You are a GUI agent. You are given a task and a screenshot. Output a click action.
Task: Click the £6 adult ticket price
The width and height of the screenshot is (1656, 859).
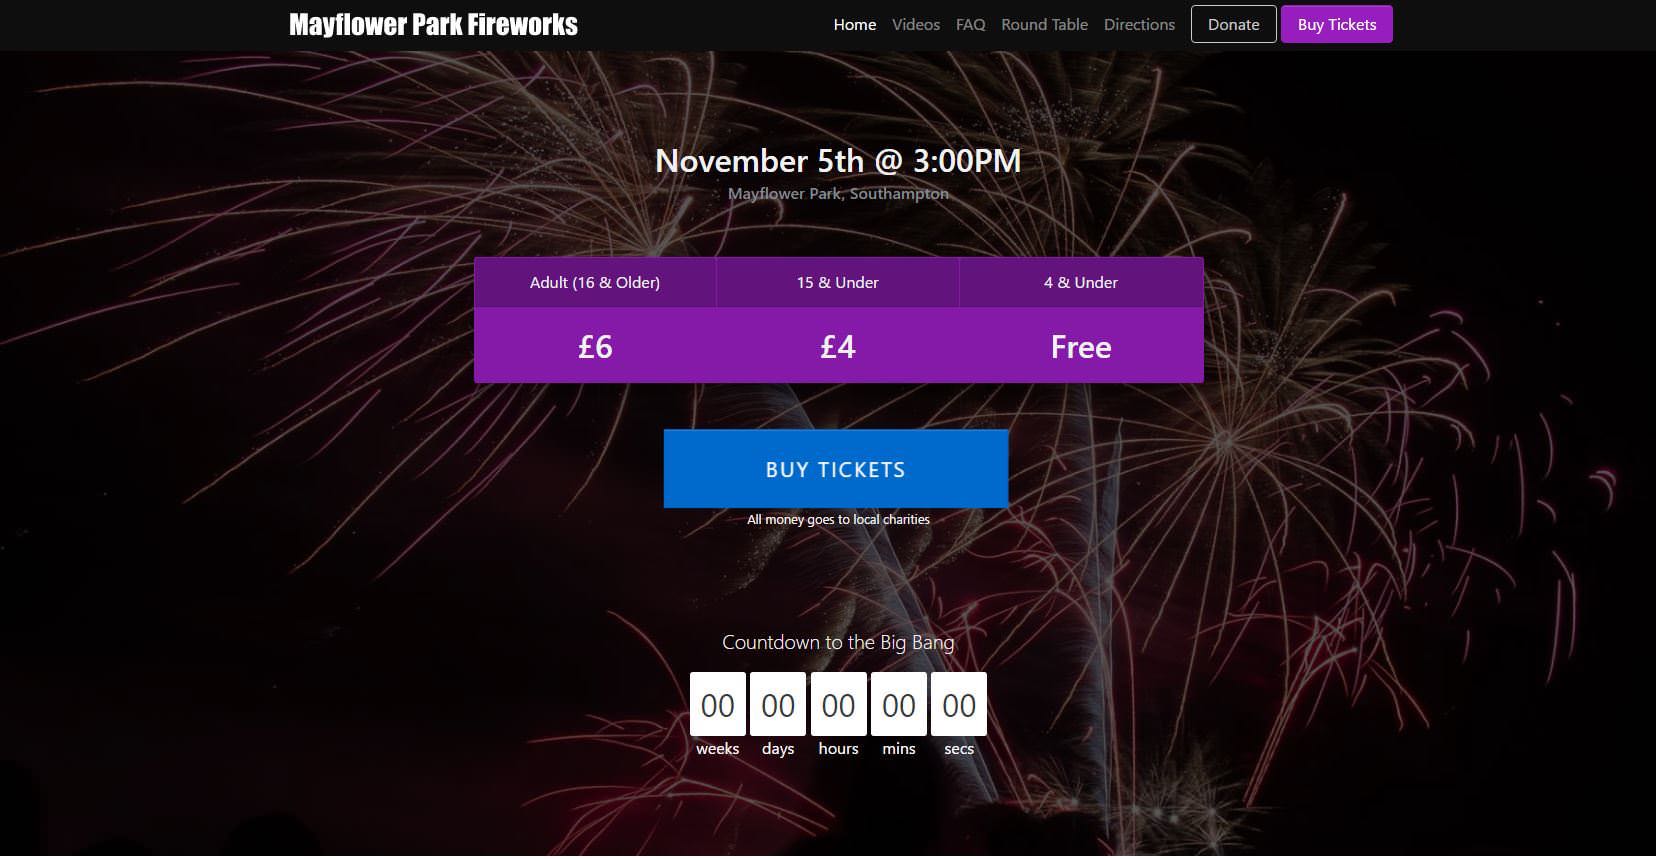[x=595, y=346]
